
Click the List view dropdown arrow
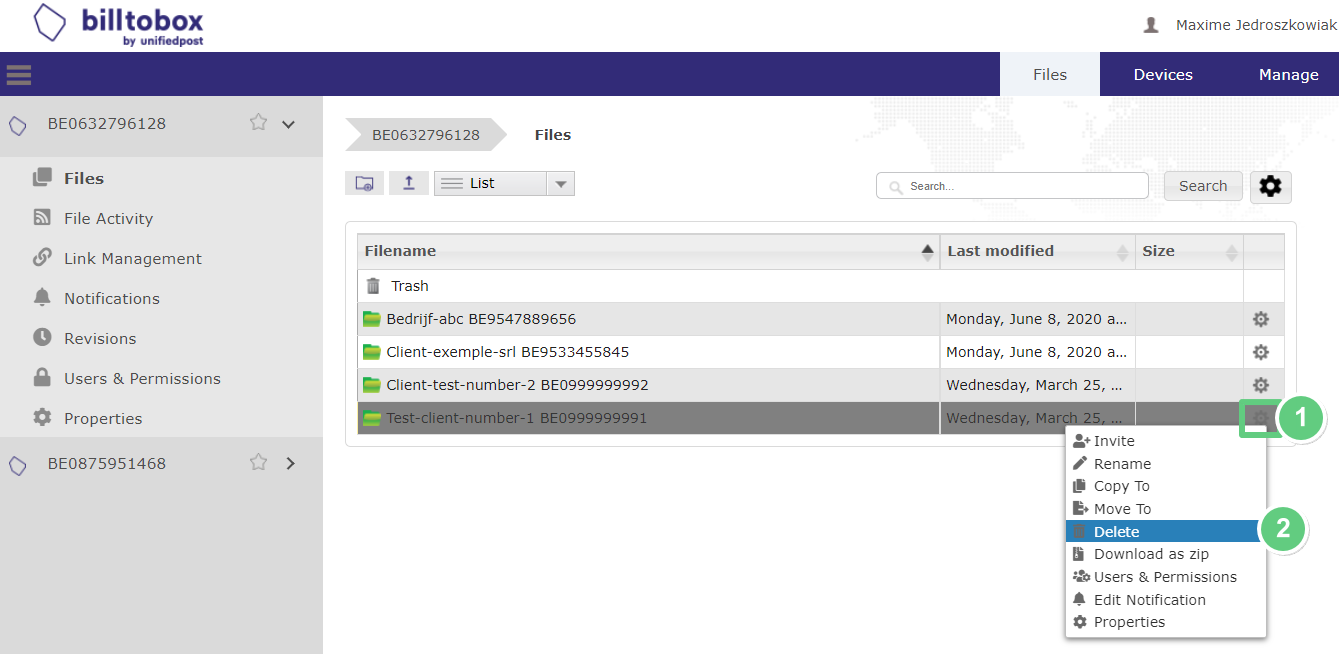[x=561, y=184]
